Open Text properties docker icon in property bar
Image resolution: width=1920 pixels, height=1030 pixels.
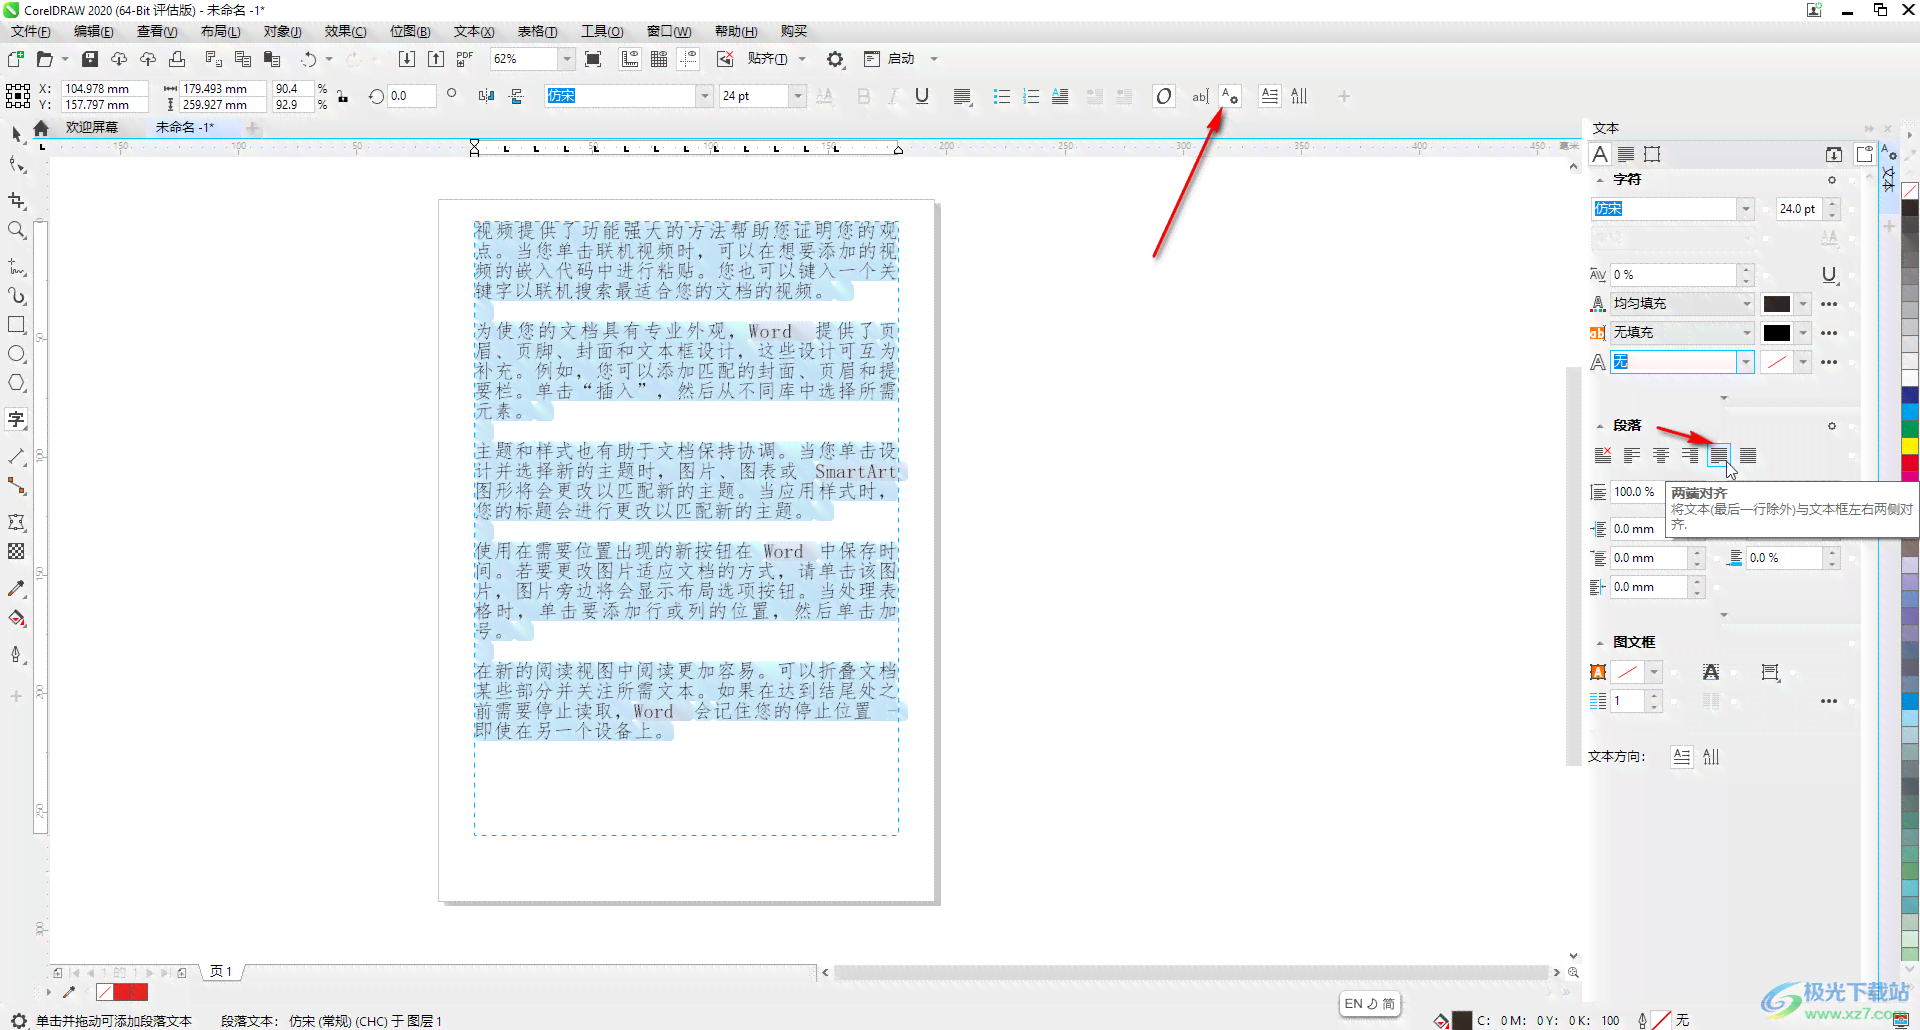(x=1230, y=96)
